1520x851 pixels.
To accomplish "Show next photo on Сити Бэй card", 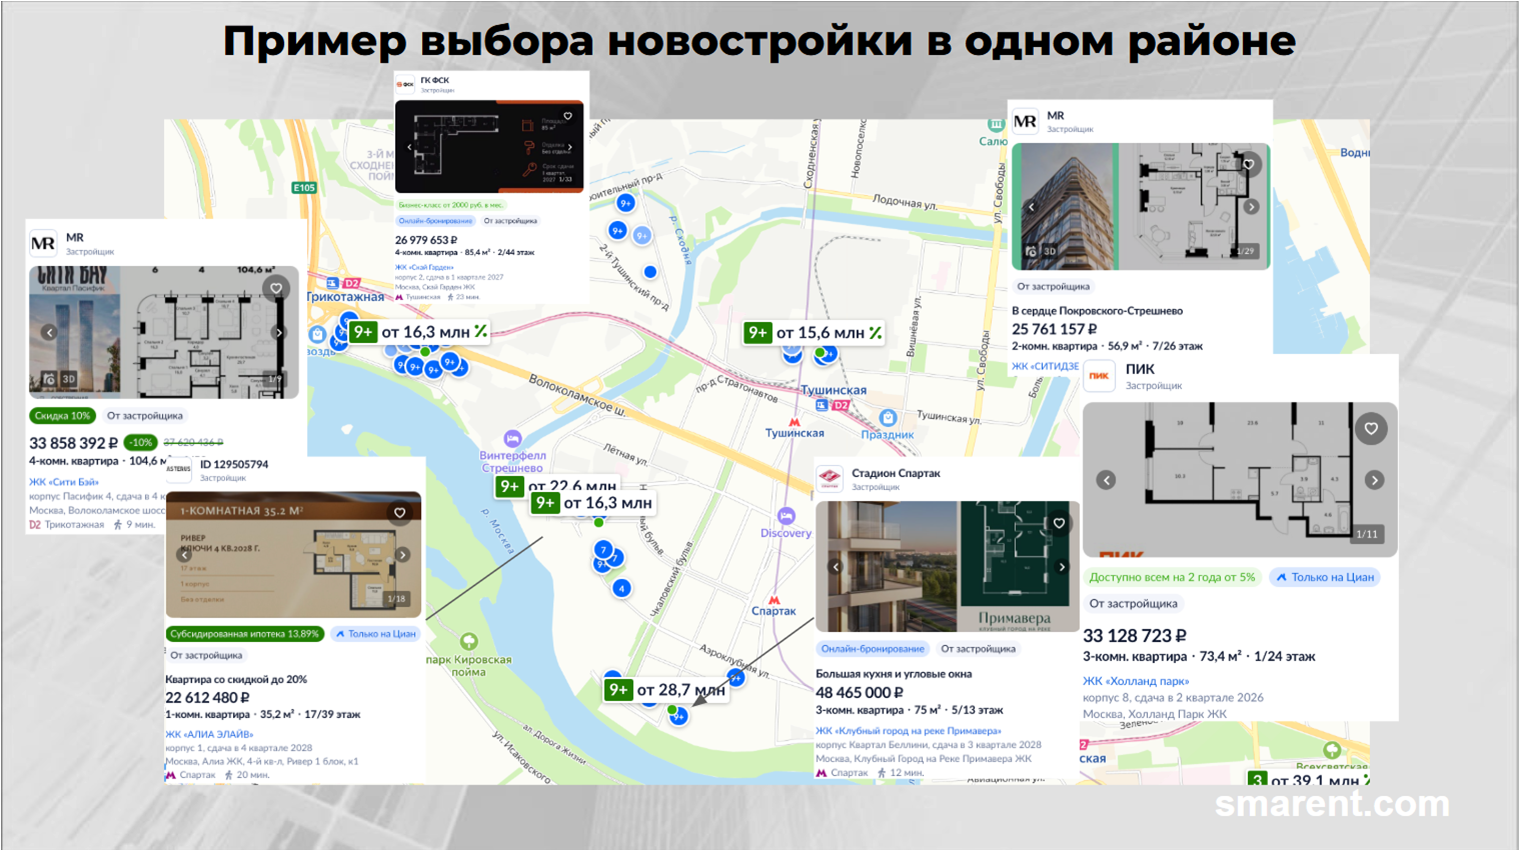I will coord(279,332).
